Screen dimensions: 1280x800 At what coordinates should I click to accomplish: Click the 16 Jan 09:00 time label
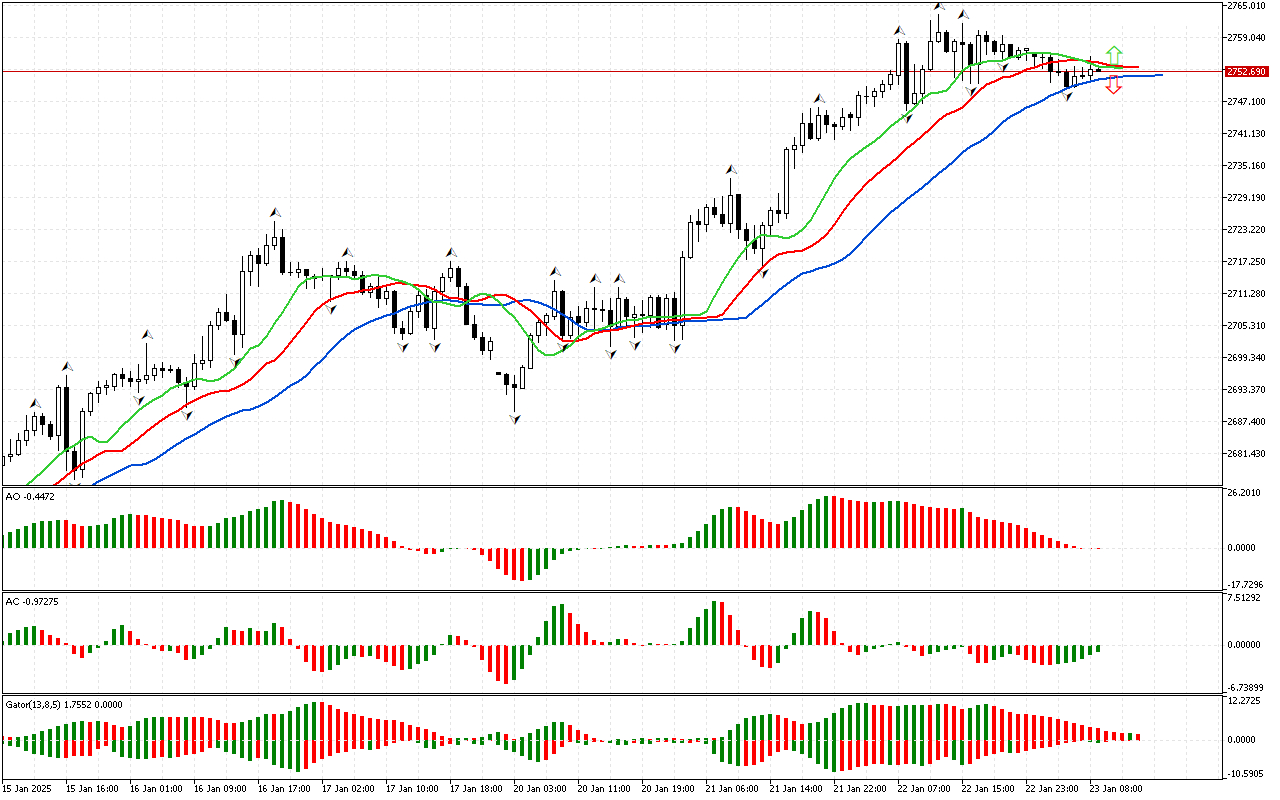pyautogui.click(x=219, y=789)
